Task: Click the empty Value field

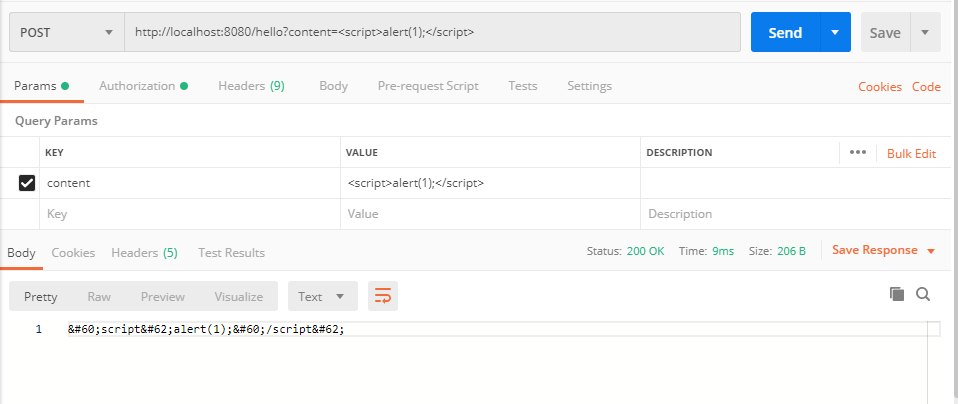Action: (x=491, y=214)
